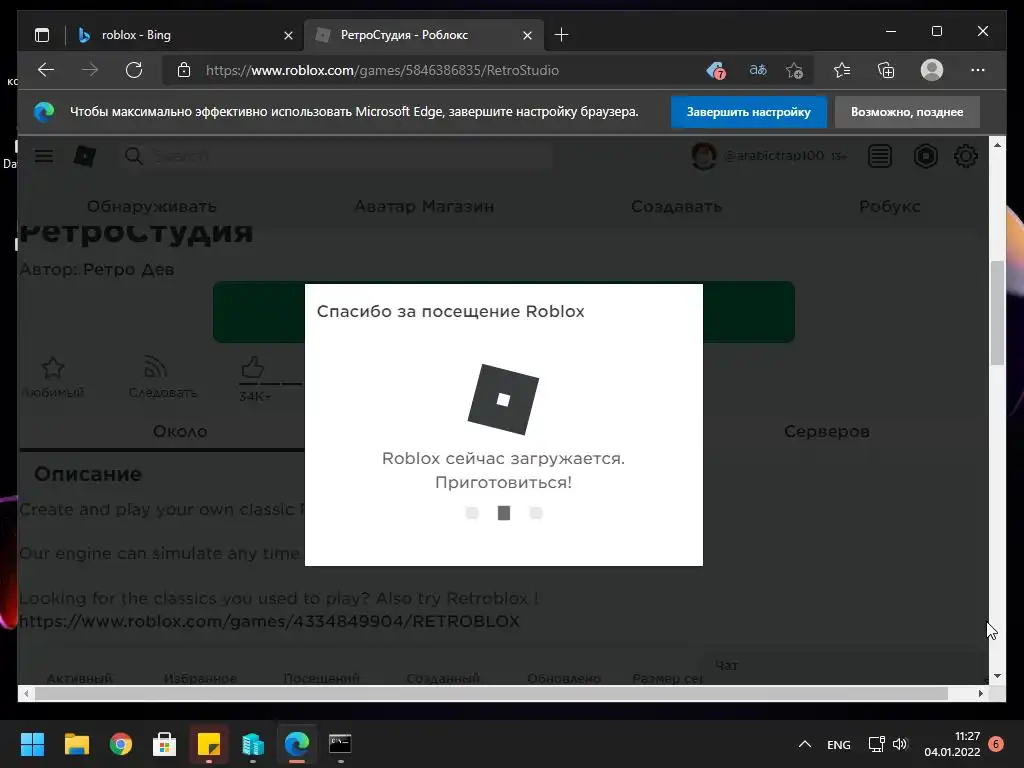Open Microsoft Store from taskbar
Viewport: 1024px width, 768px height.
click(x=165, y=744)
